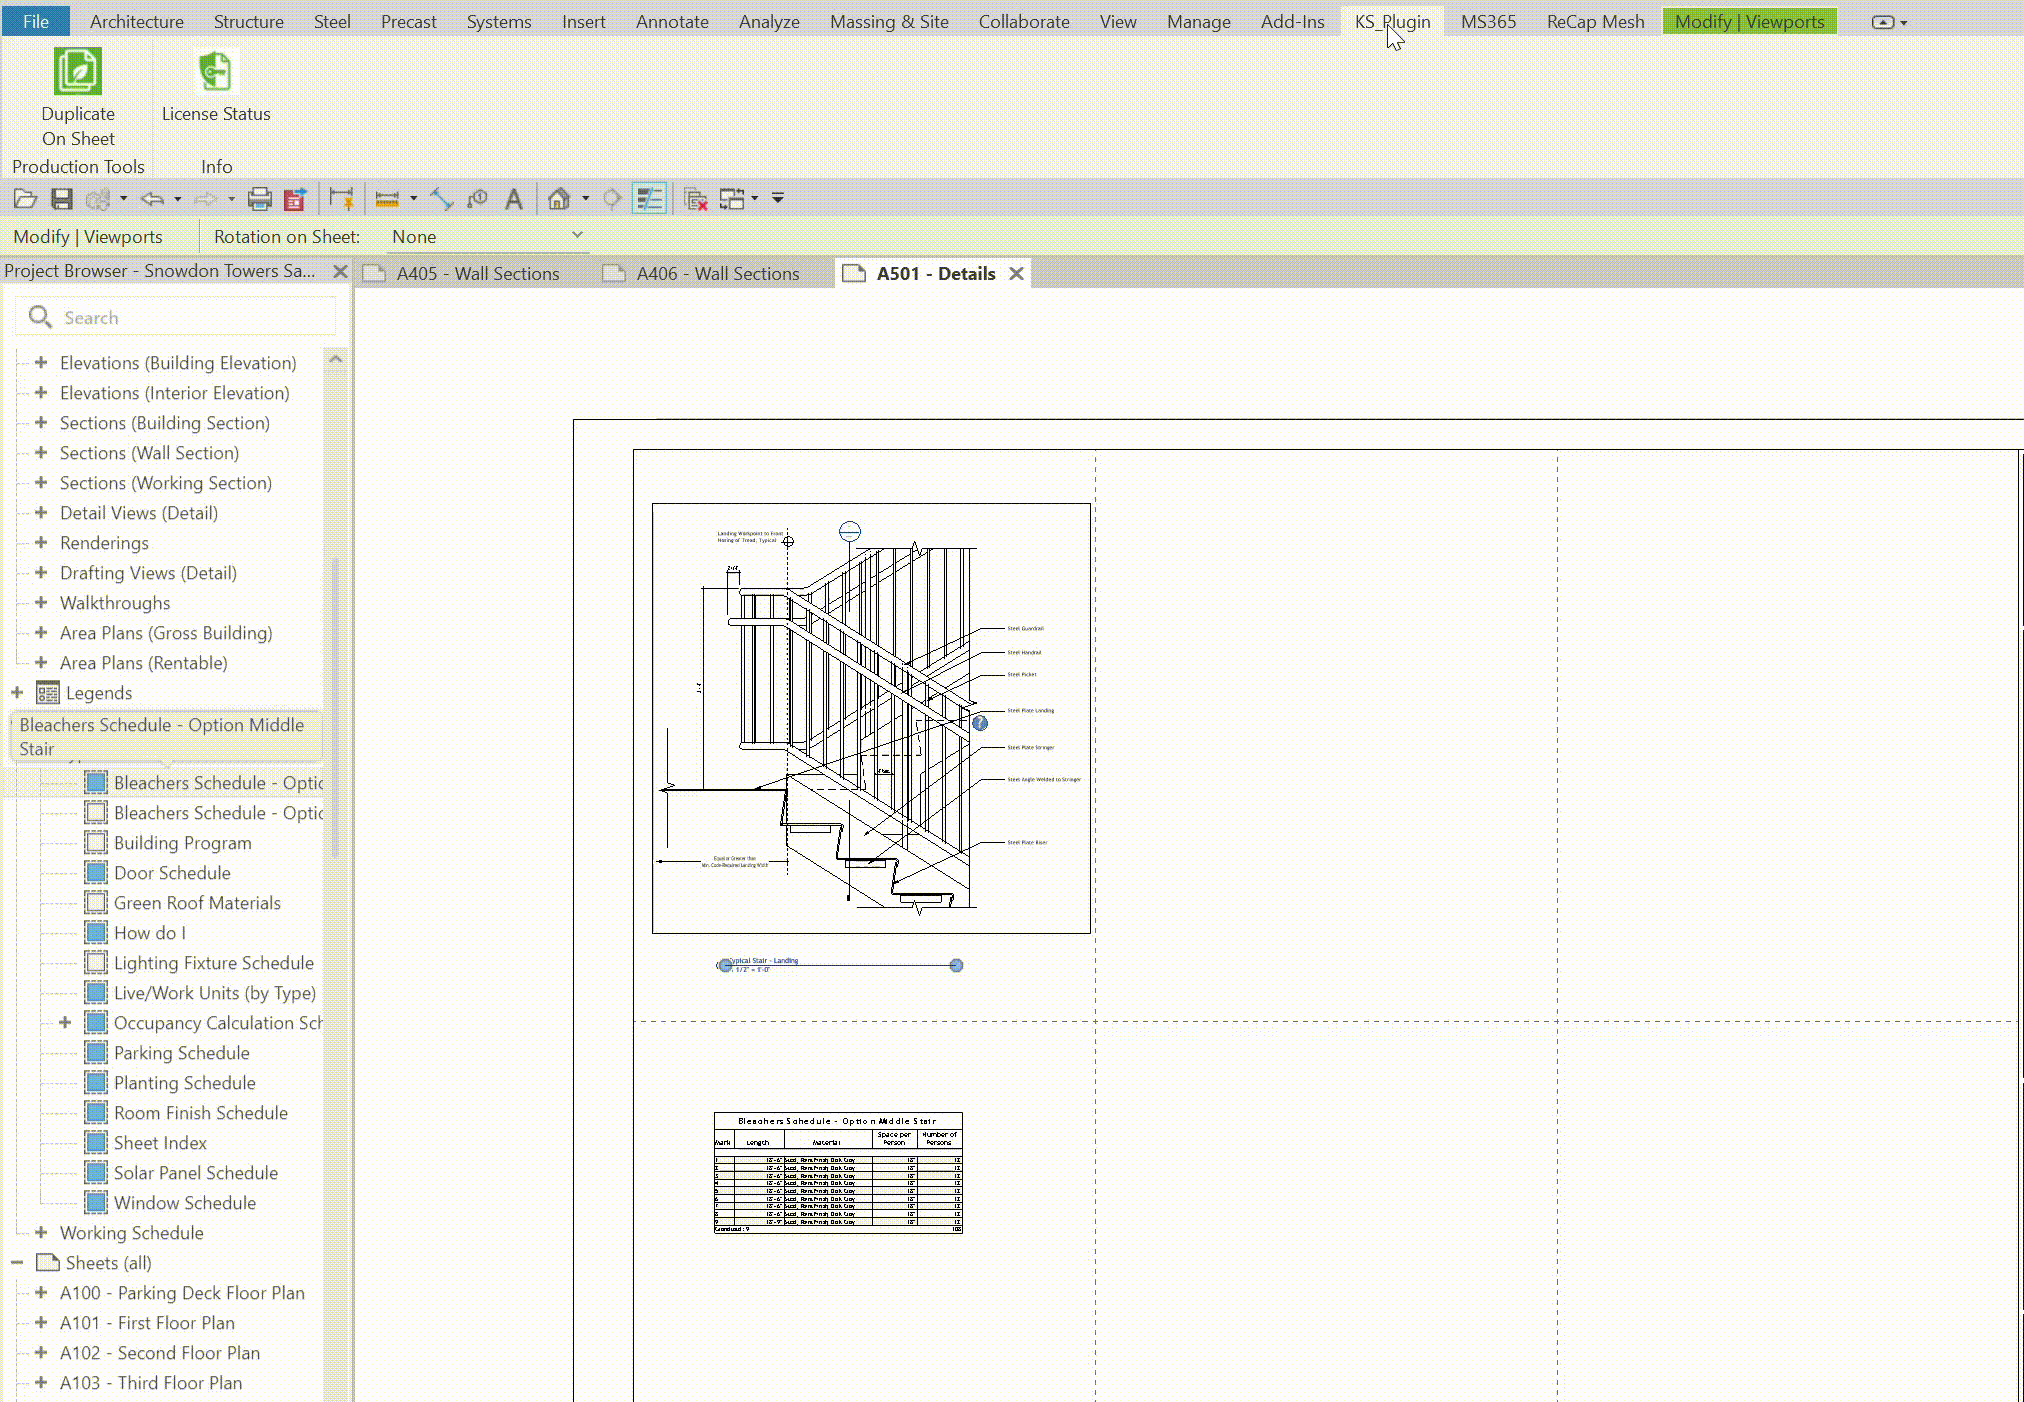This screenshot has height=1402, width=2024.
Task: Activate the pinned controls dimension icon
Action: 341,199
